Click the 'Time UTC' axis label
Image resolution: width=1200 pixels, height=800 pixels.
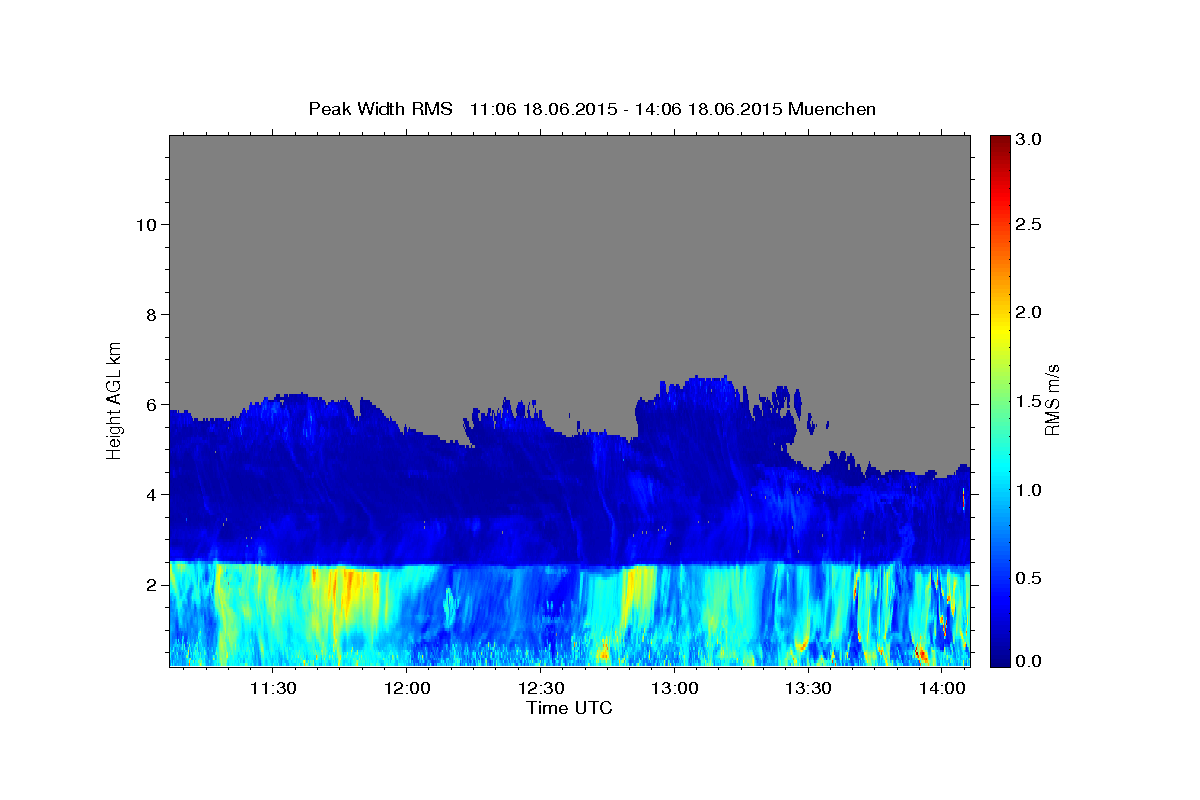pos(569,708)
